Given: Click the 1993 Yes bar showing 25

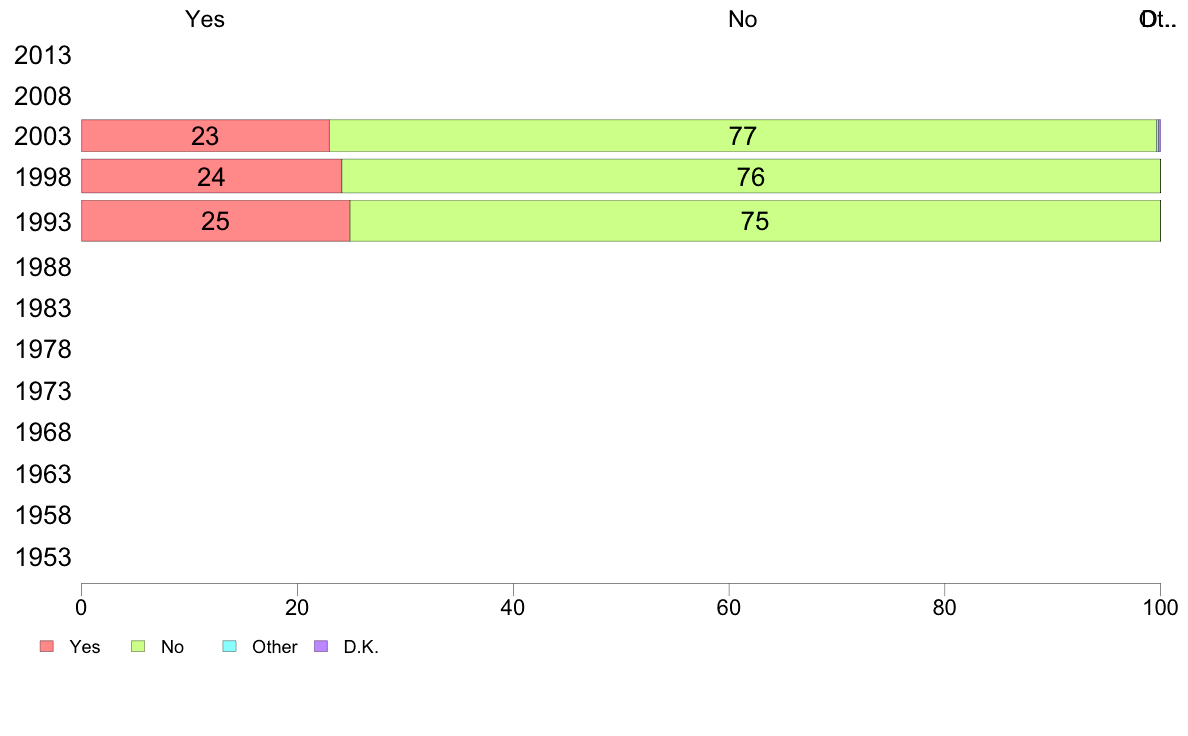Looking at the screenshot, I should click(x=215, y=221).
